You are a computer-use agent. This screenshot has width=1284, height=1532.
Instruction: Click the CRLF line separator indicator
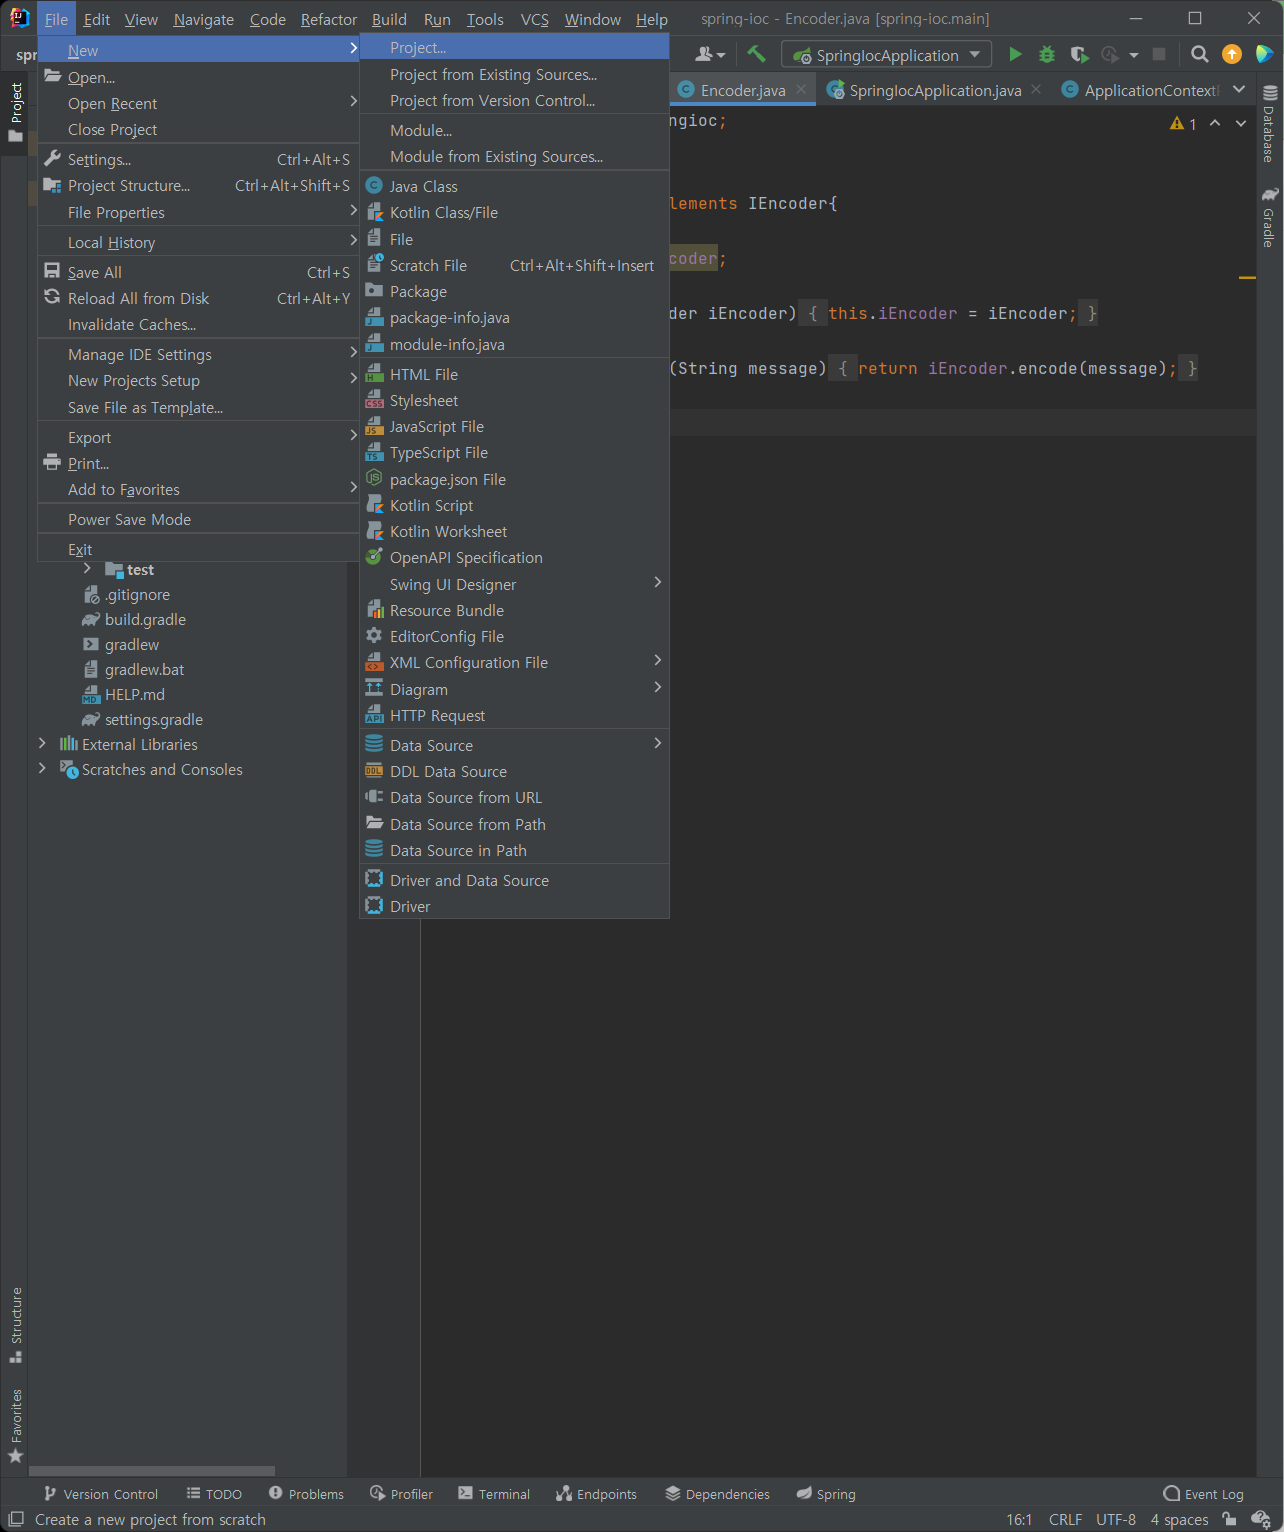point(1065,1519)
